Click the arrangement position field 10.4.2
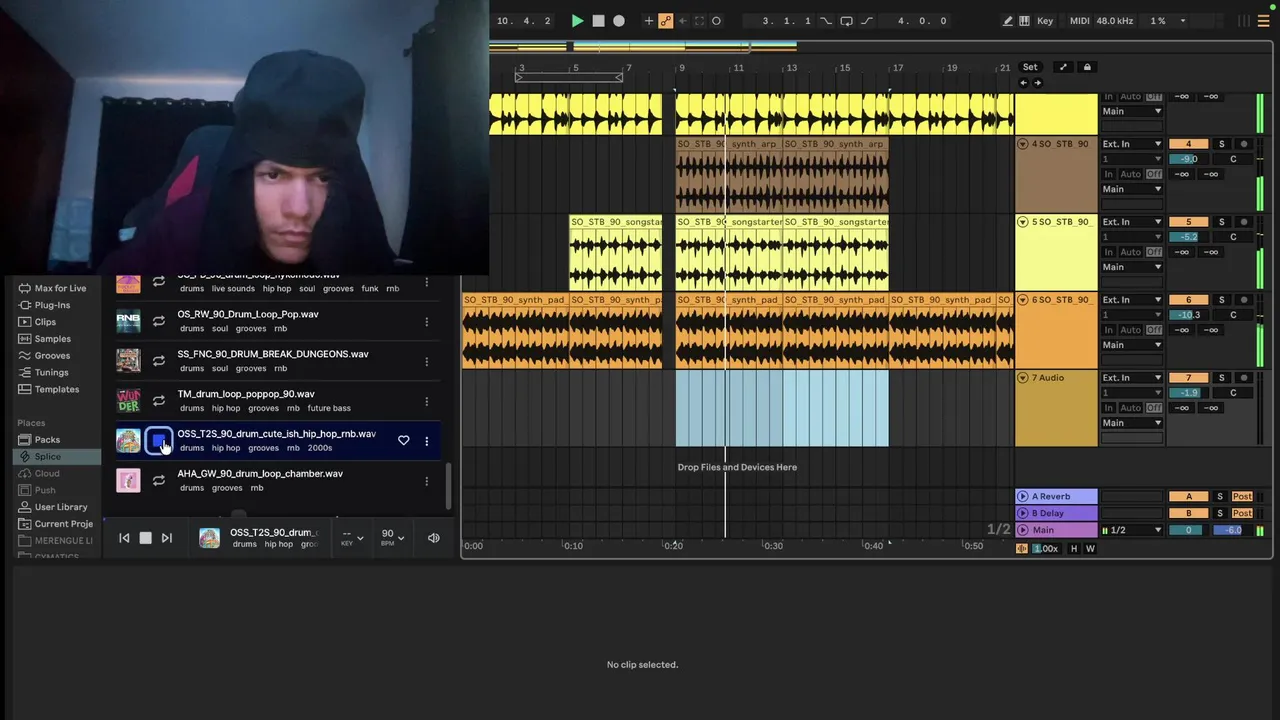Screen dimensions: 1280x720 click(x=524, y=21)
